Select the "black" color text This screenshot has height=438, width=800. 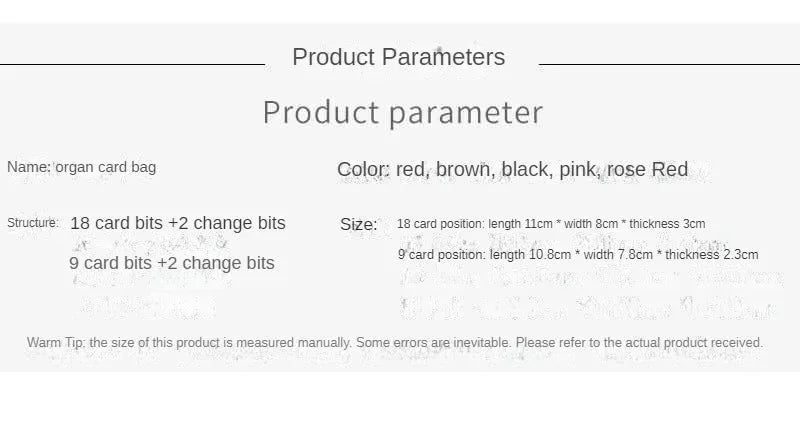coord(525,169)
